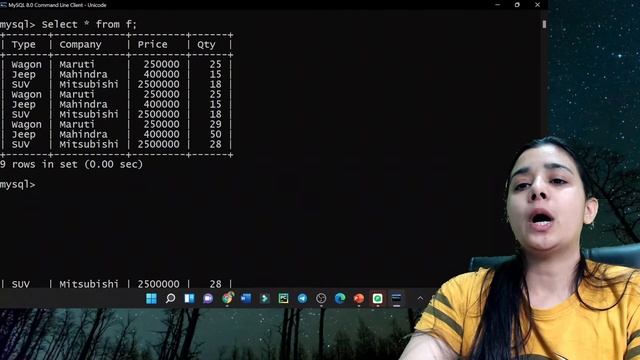Open the purple Chat icon in taskbar
Image resolution: width=640 pixels, height=360 pixels.
tap(208, 298)
